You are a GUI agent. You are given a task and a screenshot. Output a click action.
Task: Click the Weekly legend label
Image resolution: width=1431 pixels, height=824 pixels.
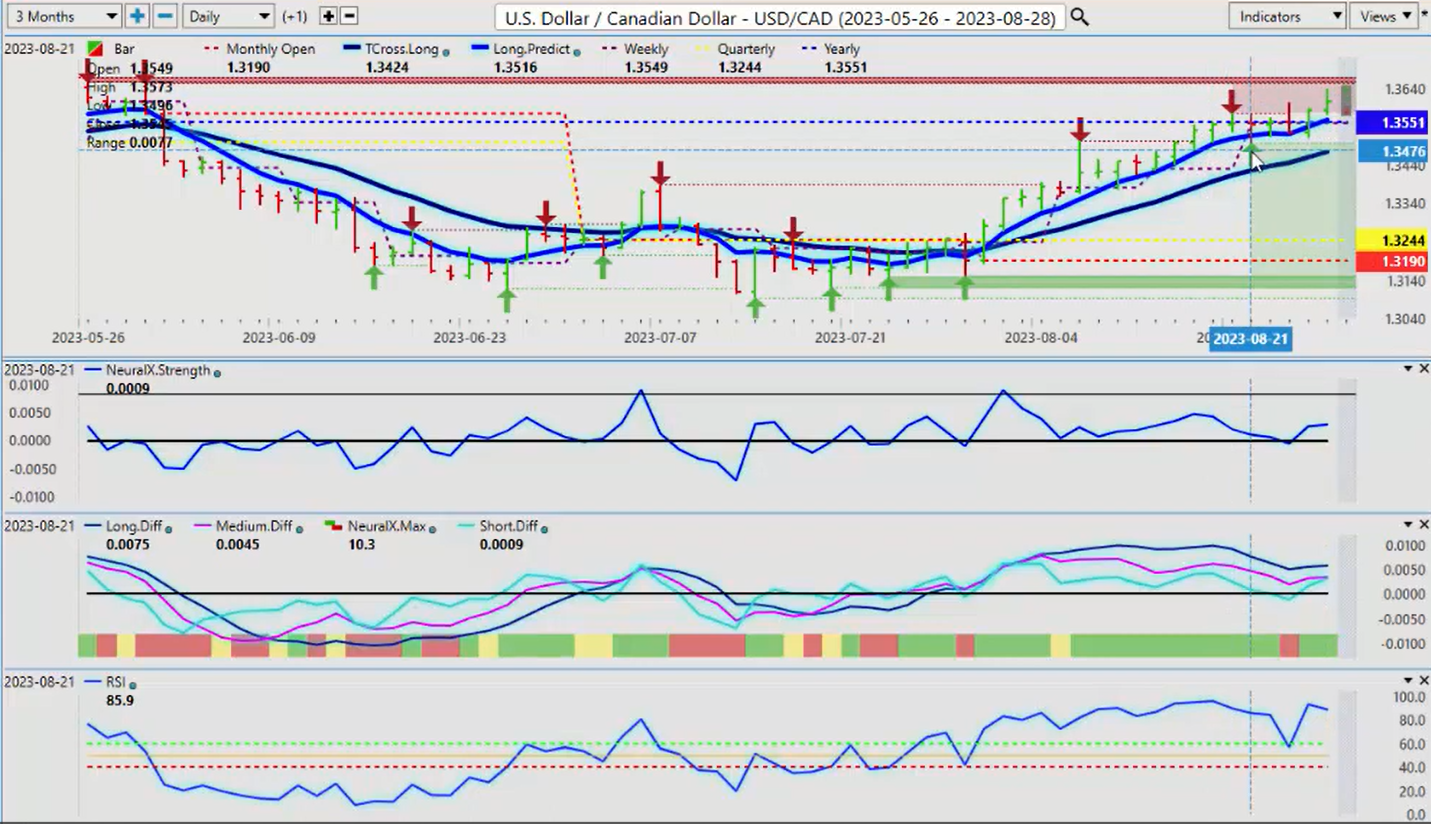[x=646, y=49]
